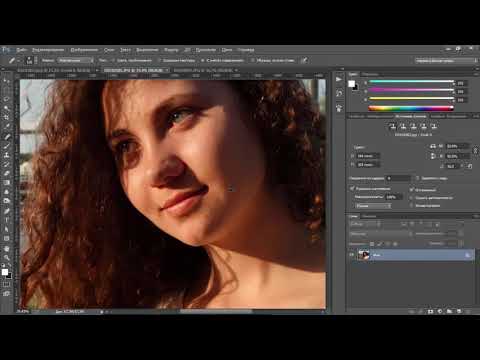
Task: Open collapsed Actions panel play icon
Action: point(339,79)
